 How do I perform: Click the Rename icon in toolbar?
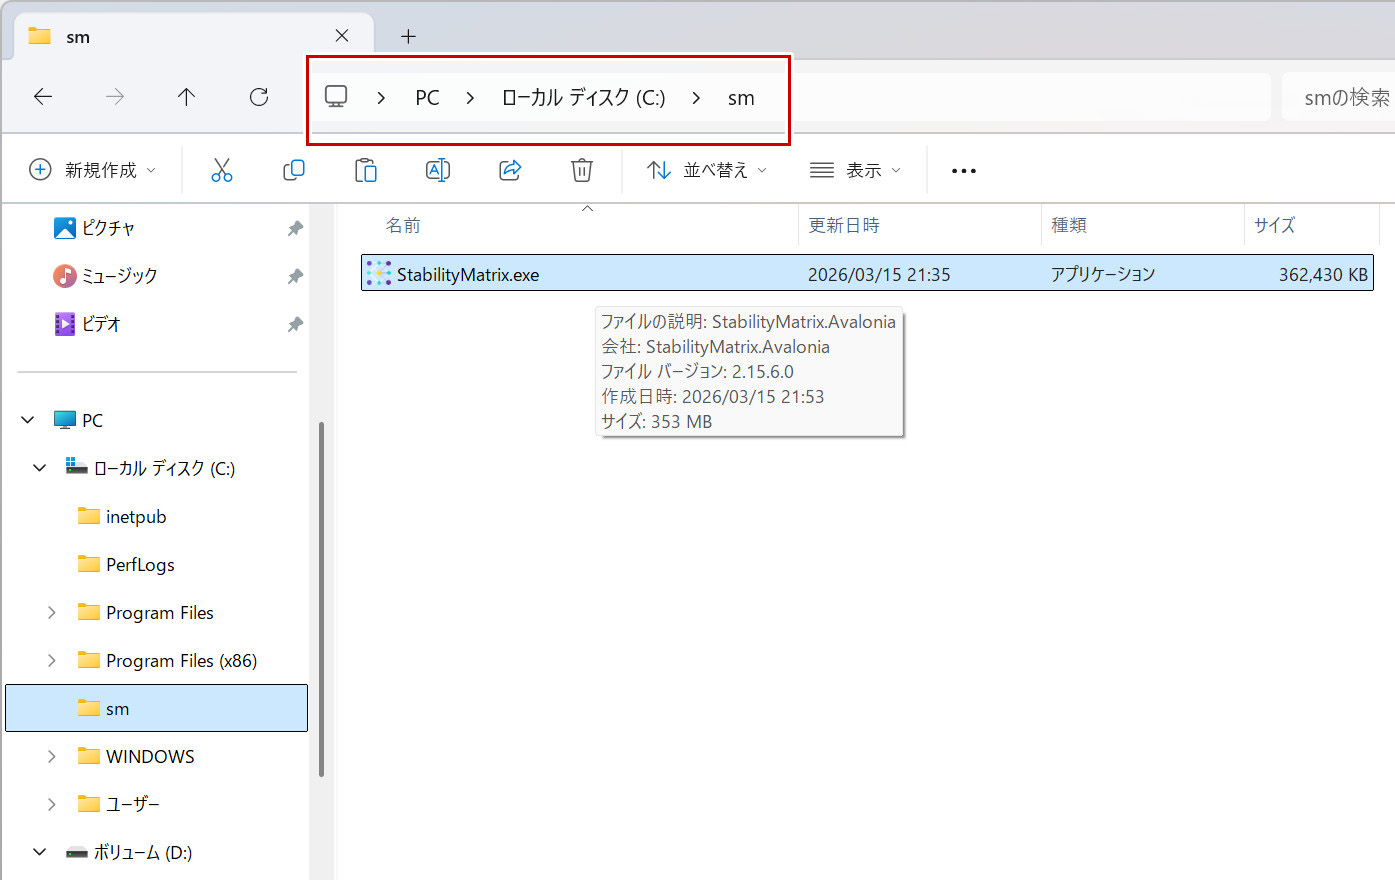pyautogui.click(x=438, y=170)
